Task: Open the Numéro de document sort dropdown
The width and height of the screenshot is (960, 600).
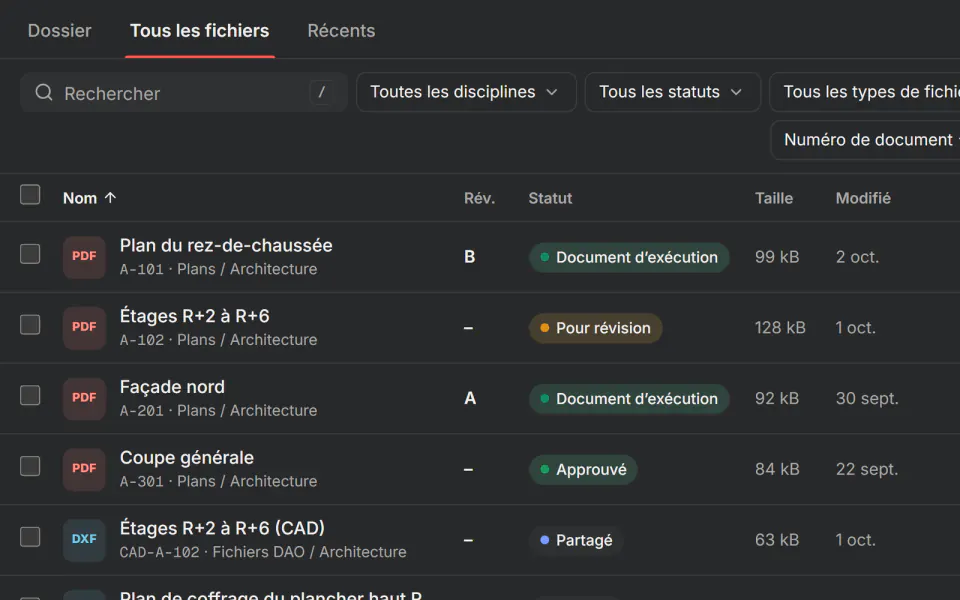Action: 865,140
